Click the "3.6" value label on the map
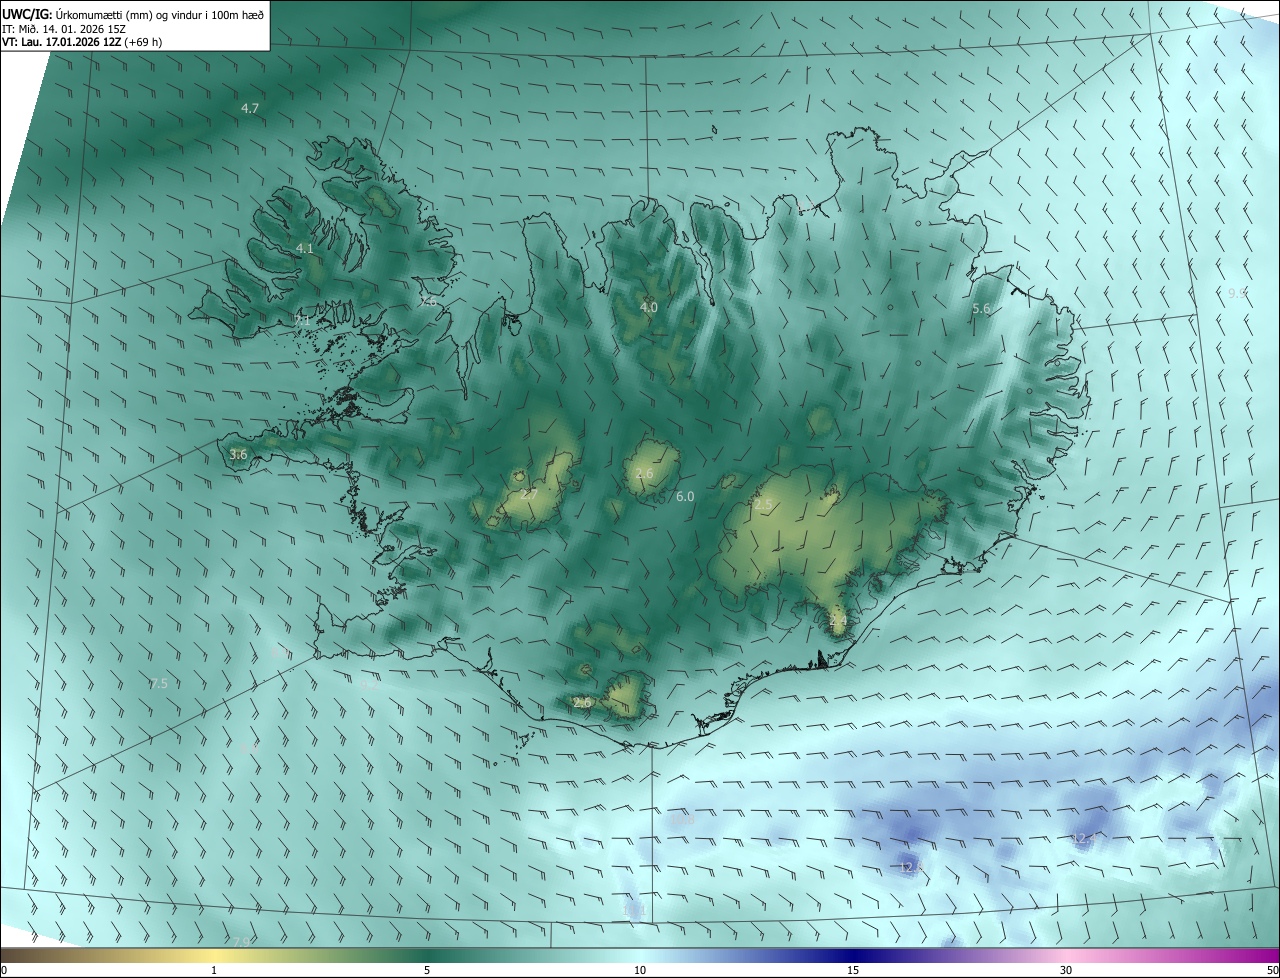 pos(238,455)
